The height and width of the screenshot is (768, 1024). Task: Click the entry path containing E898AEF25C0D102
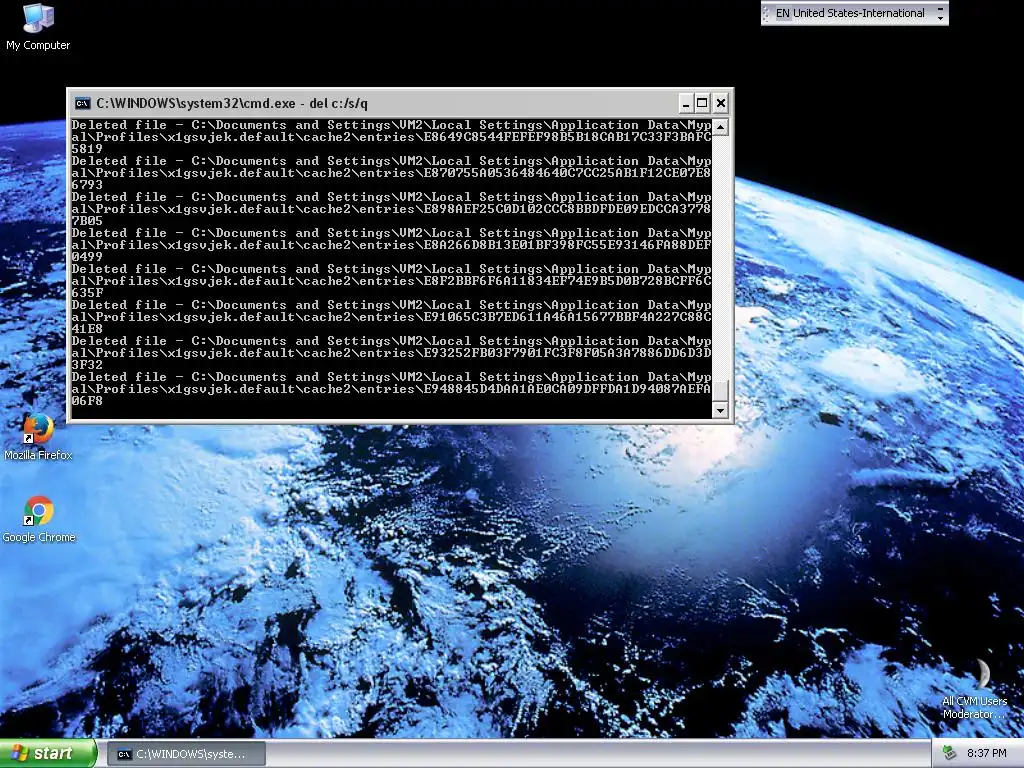click(x=391, y=209)
